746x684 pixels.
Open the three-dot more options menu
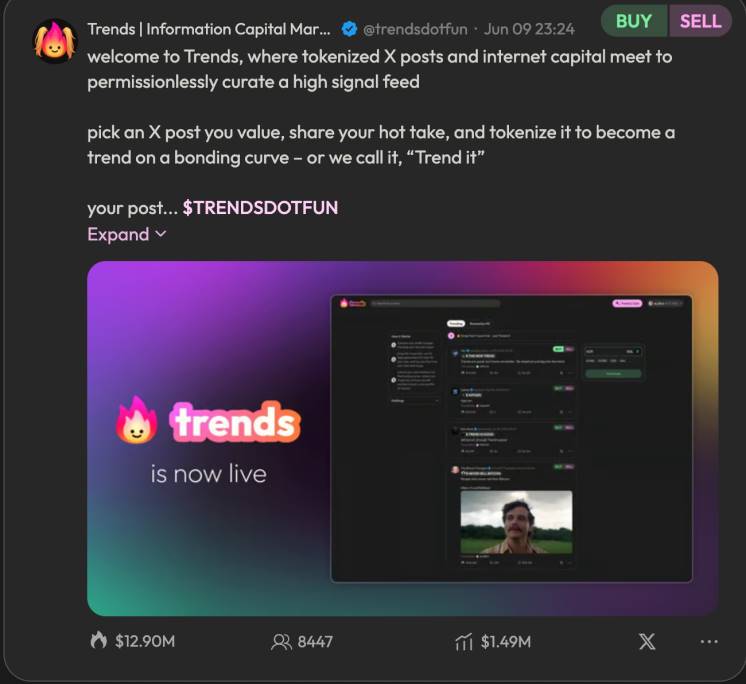(x=709, y=642)
